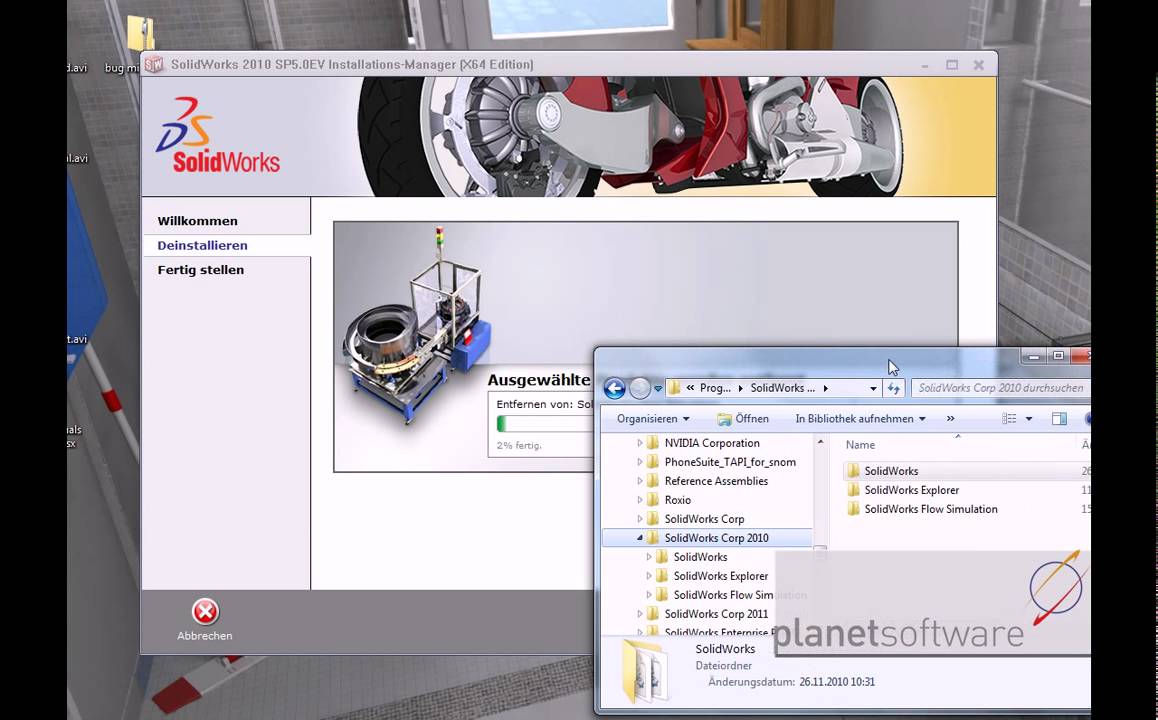Select SolidWorks Corp 2010 in the tree

(x=716, y=538)
